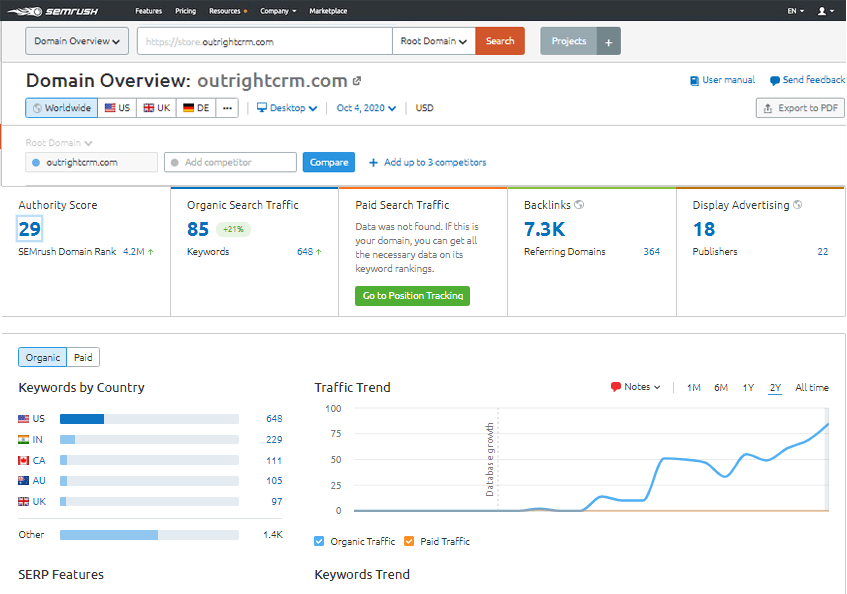The width and height of the screenshot is (847, 594).
Task: Click the outrightcrm.com domain field
Action: pyautogui.click(x=91, y=163)
